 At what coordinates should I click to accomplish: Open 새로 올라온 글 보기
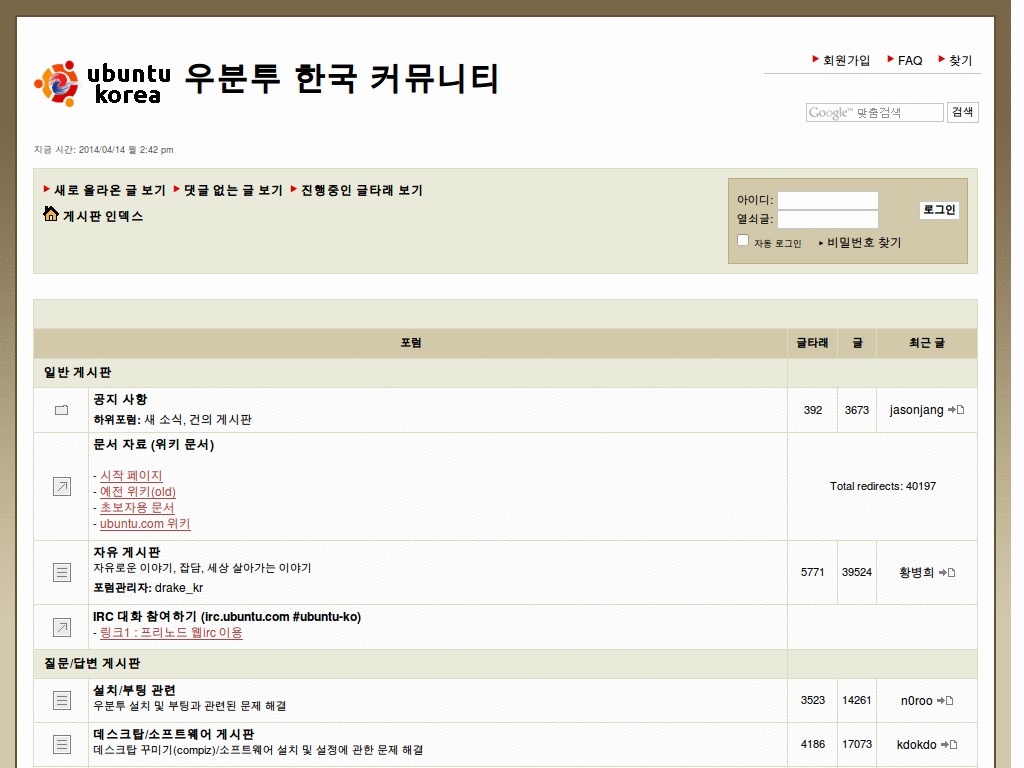coord(110,190)
